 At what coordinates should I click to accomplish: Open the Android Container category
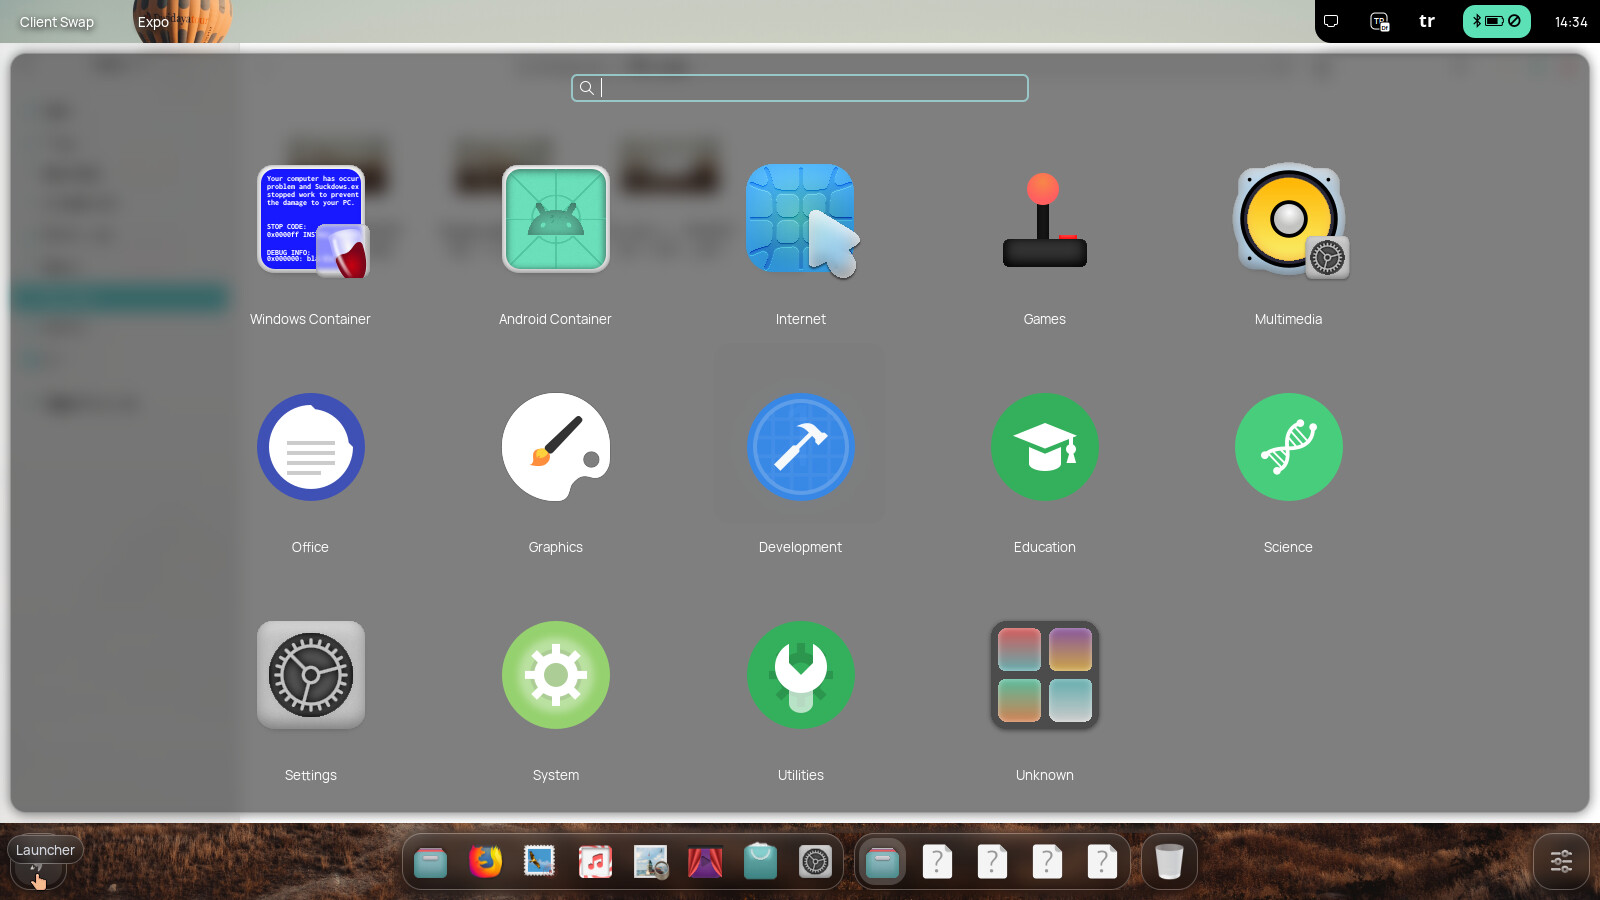point(555,220)
